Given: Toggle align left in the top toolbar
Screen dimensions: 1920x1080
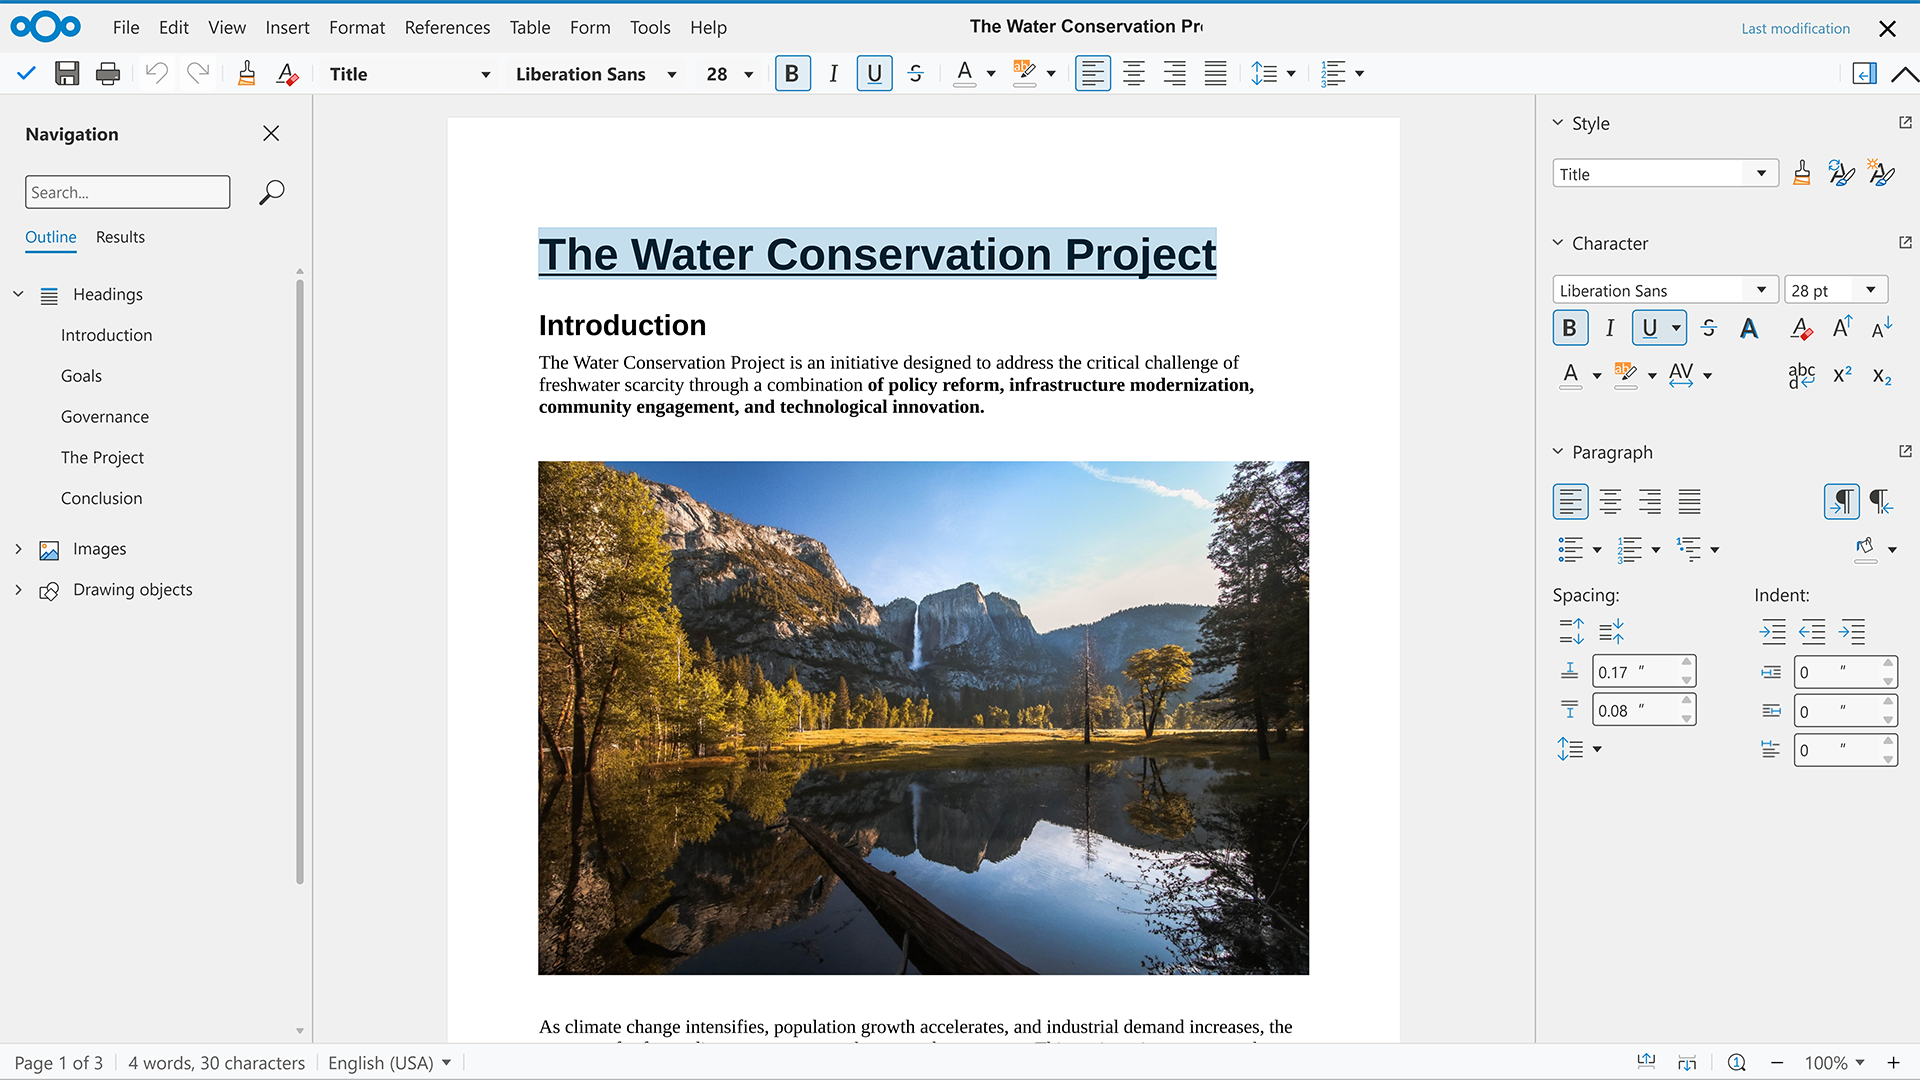Looking at the screenshot, I should (x=1093, y=73).
